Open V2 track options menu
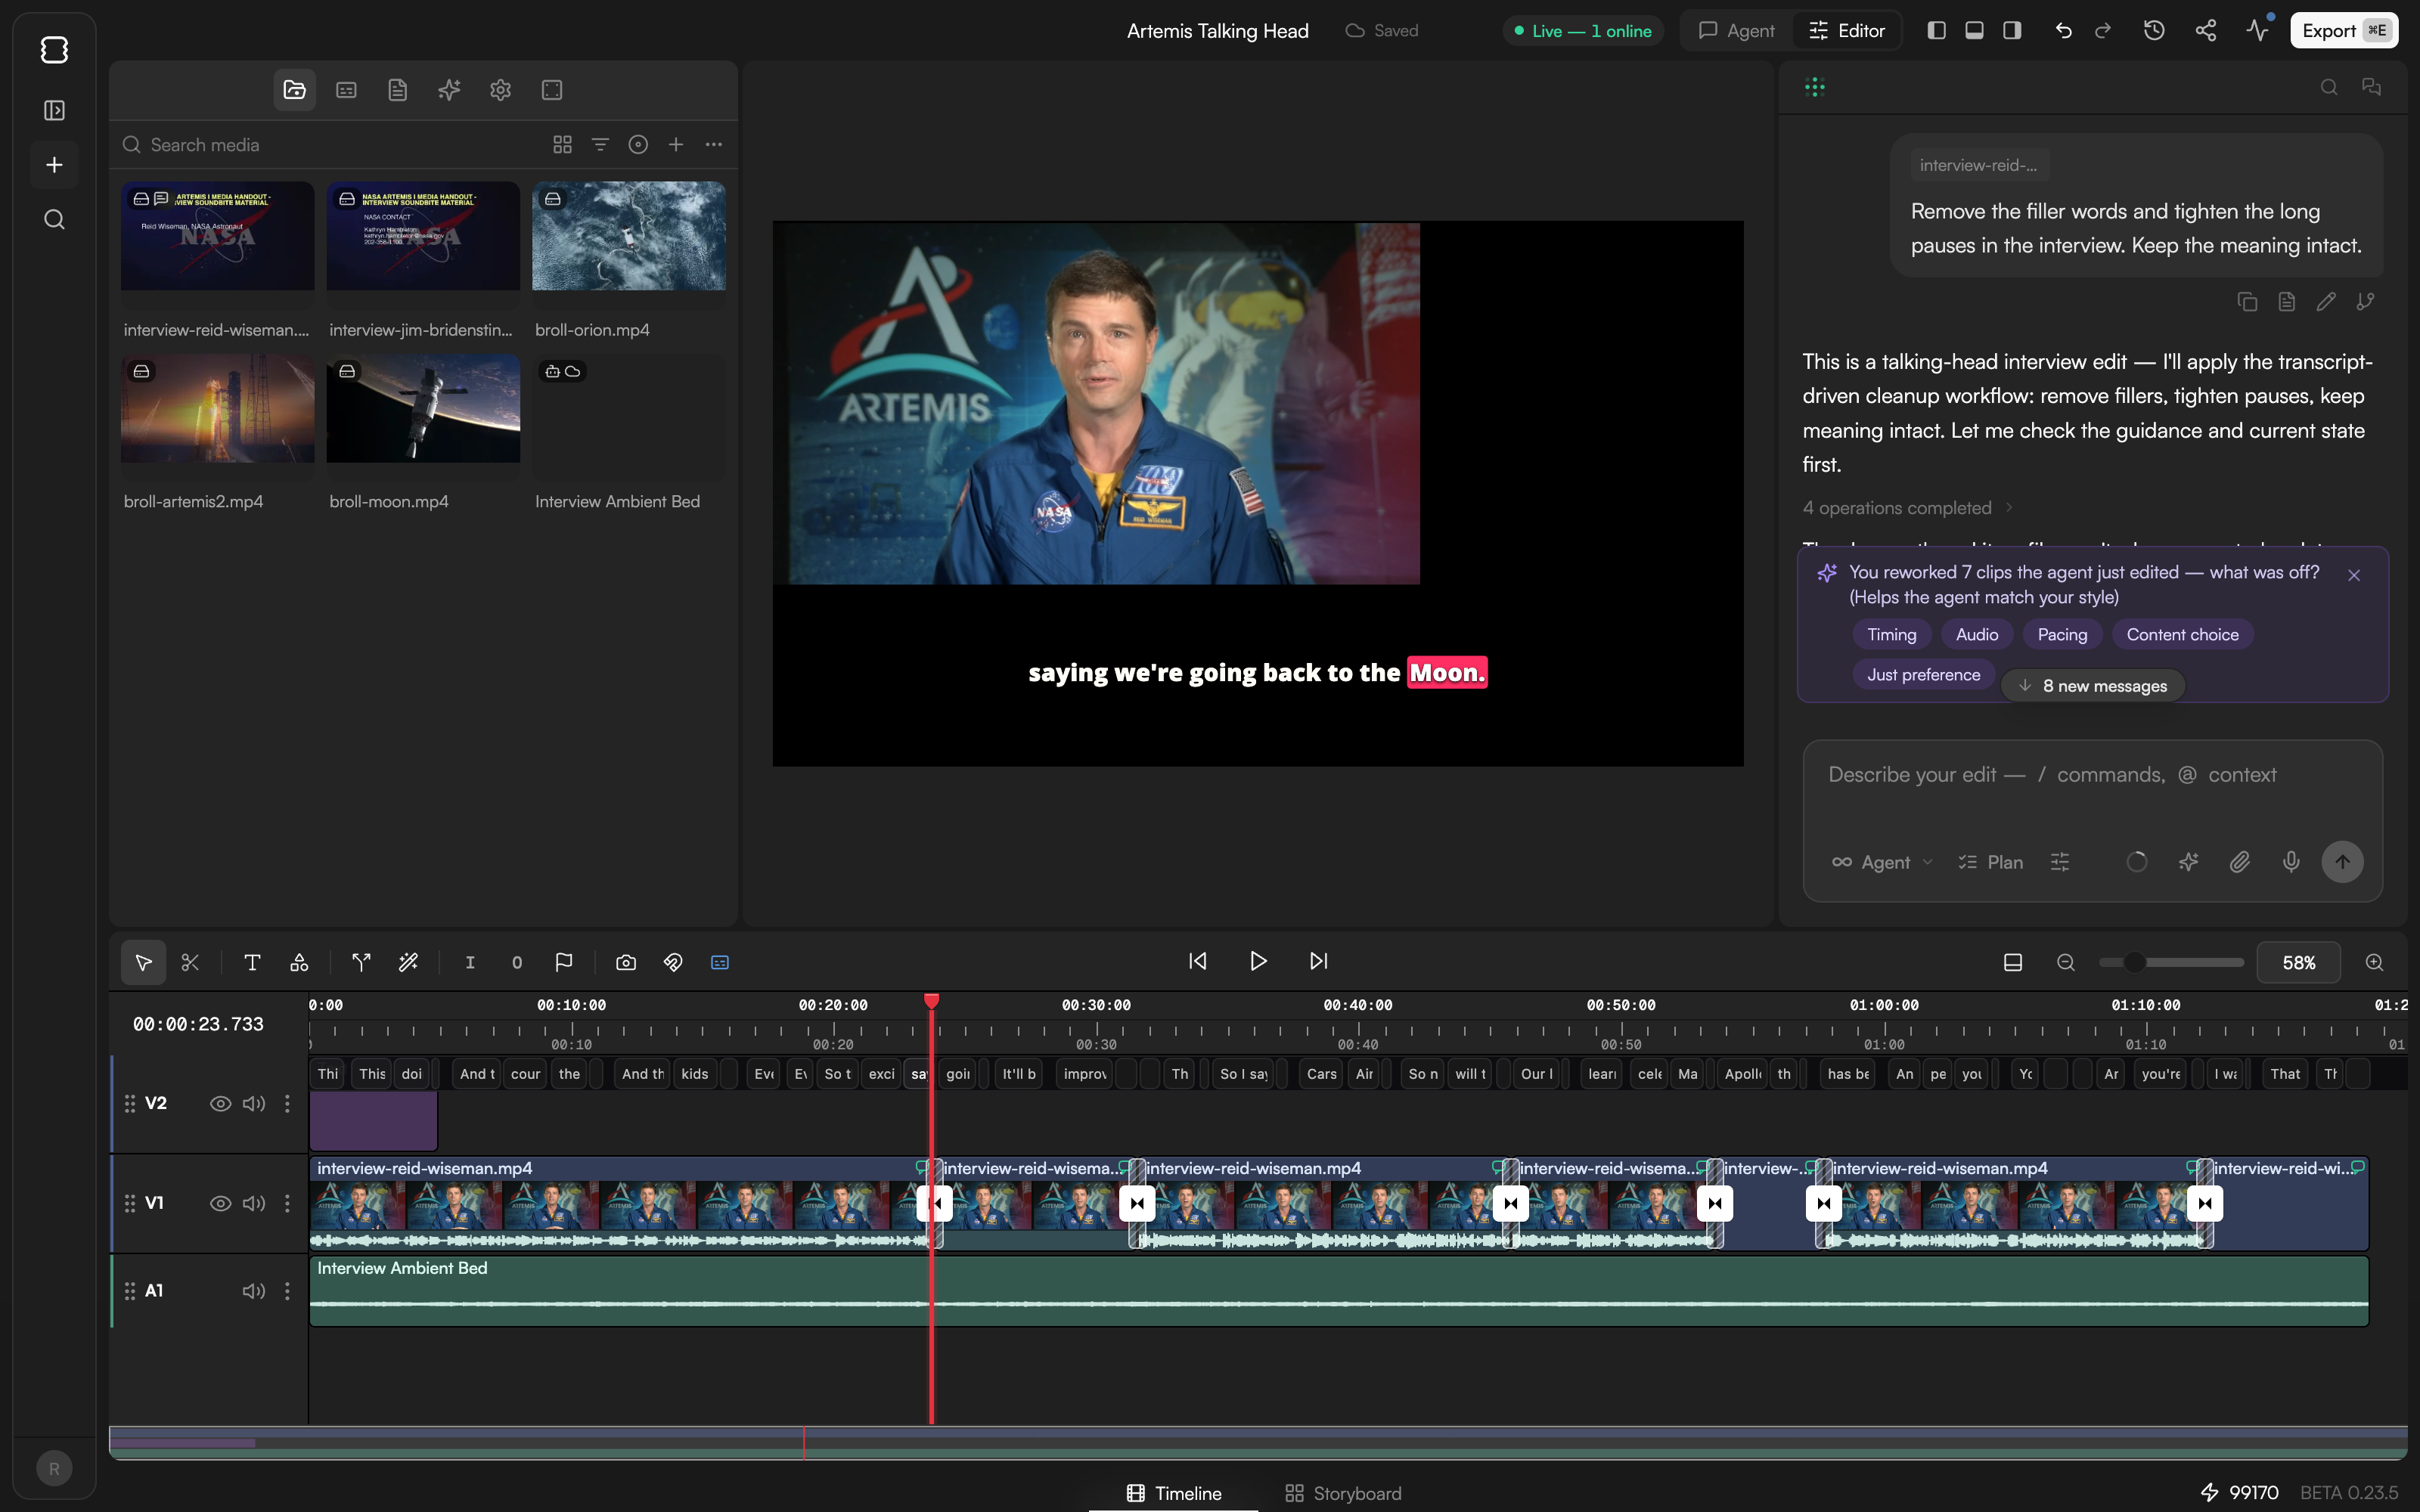The width and height of the screenshot is (2420, 1512). (287, 1103)
